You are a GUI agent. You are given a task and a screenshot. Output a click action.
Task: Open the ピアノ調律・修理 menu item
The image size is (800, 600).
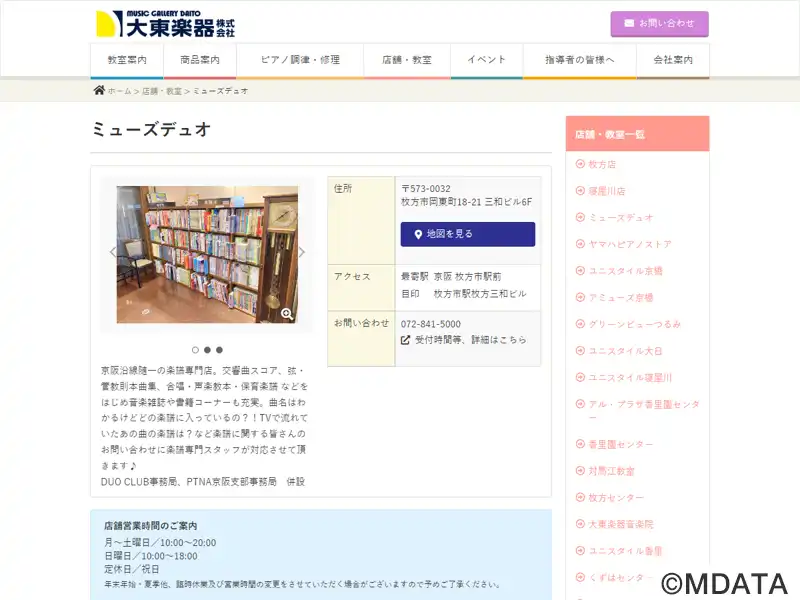300,60
